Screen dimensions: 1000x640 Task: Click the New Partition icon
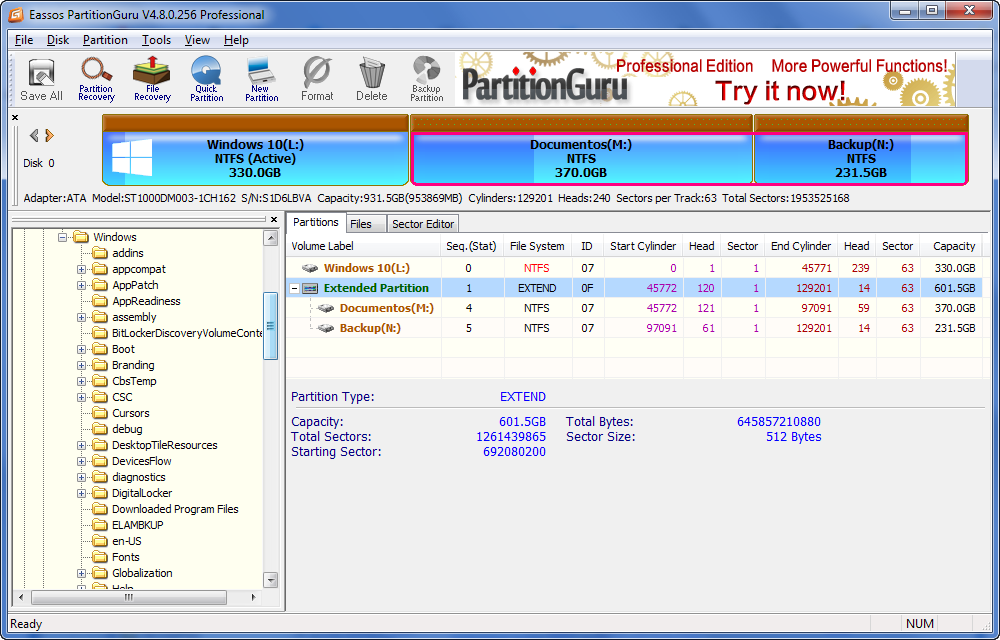(260, 78)
